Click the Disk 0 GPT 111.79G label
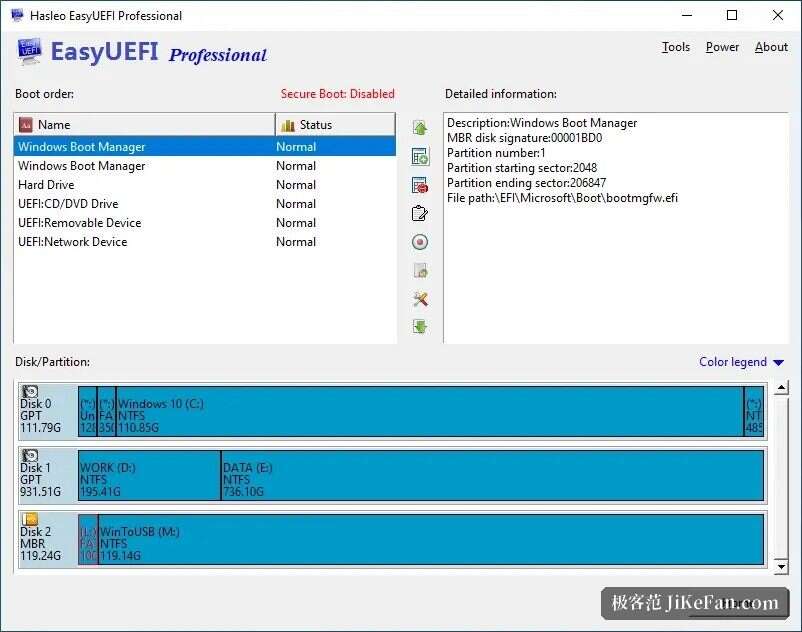Screen dimensions: 802x632 [40, 416]
